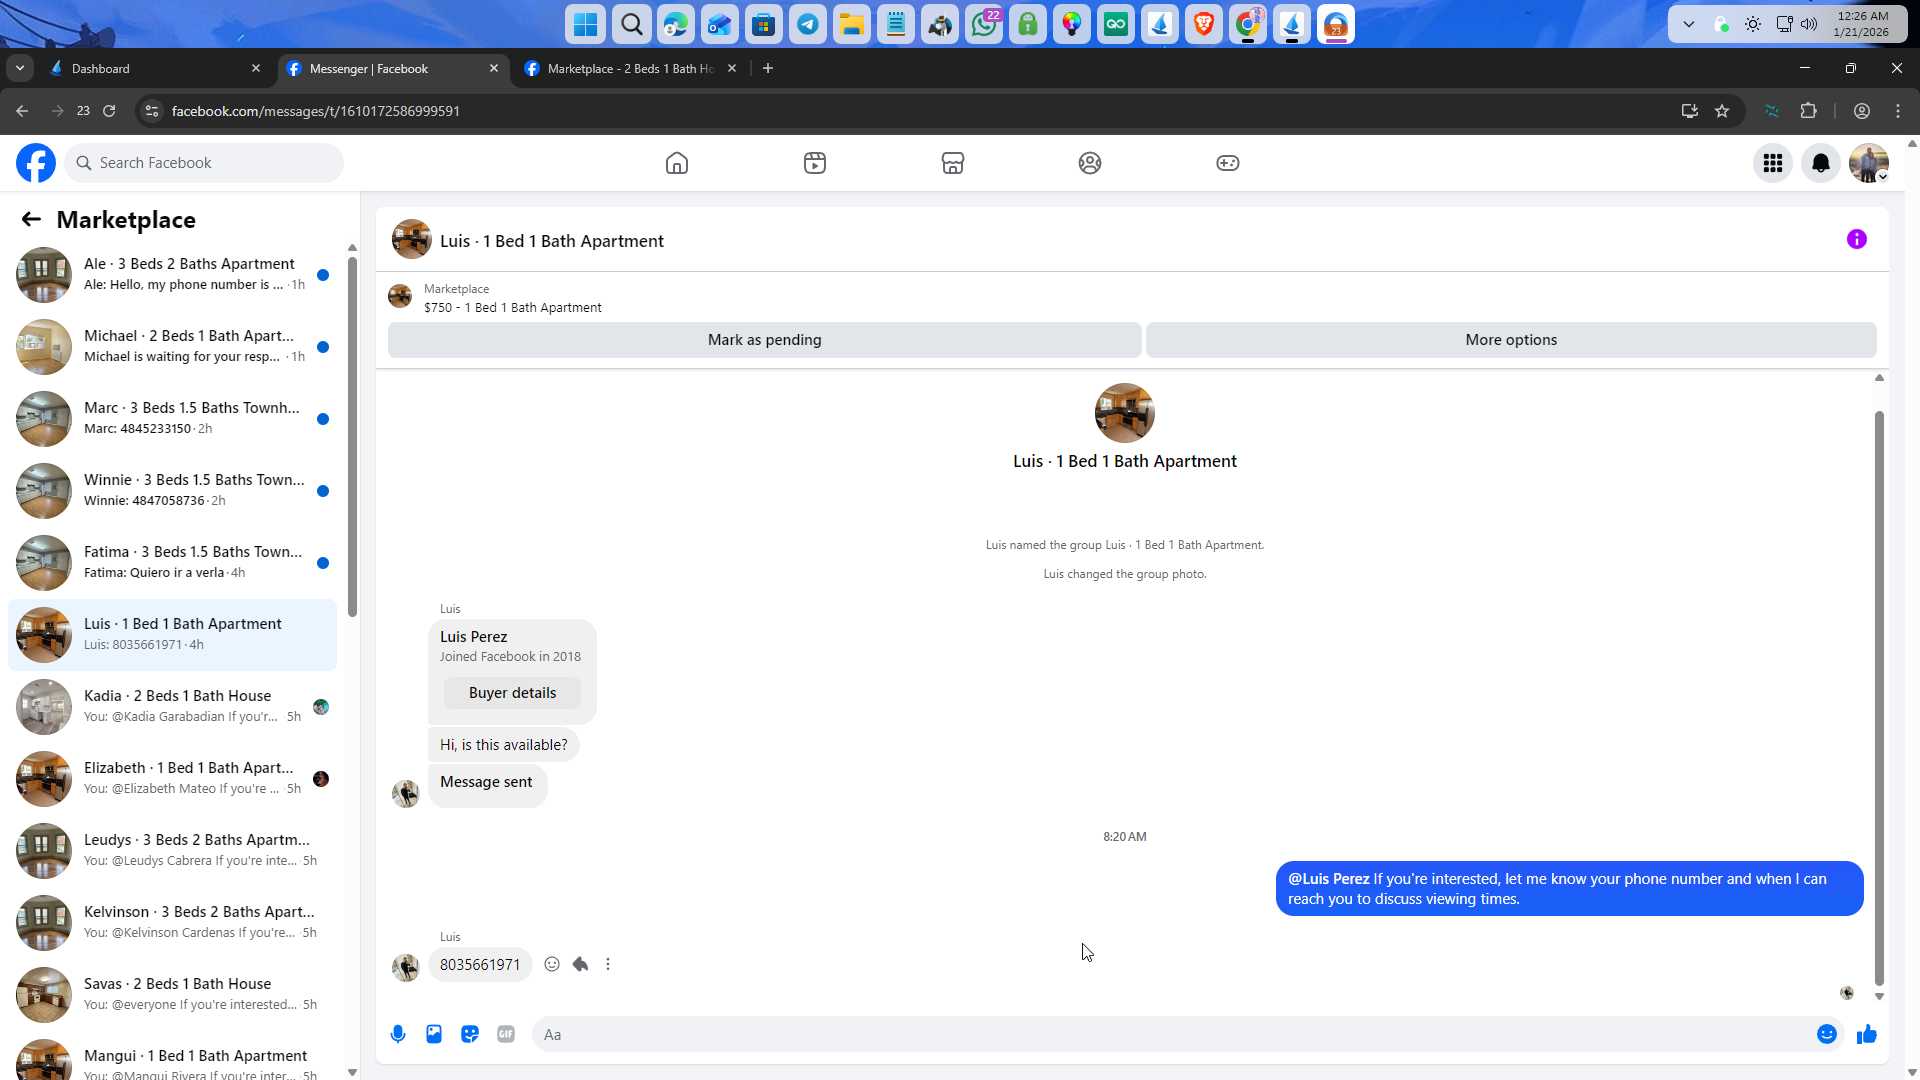Reply to the 8035661971 message
This screenshot has height=1080, width=1920.
(x=580, y=964)
